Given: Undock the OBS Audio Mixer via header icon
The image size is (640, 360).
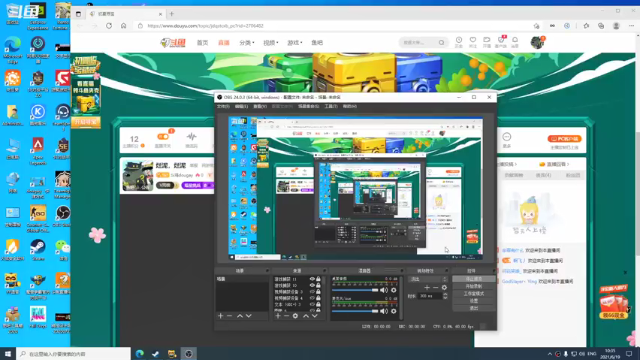Looking at the screenshot, I should click(402, 271).
